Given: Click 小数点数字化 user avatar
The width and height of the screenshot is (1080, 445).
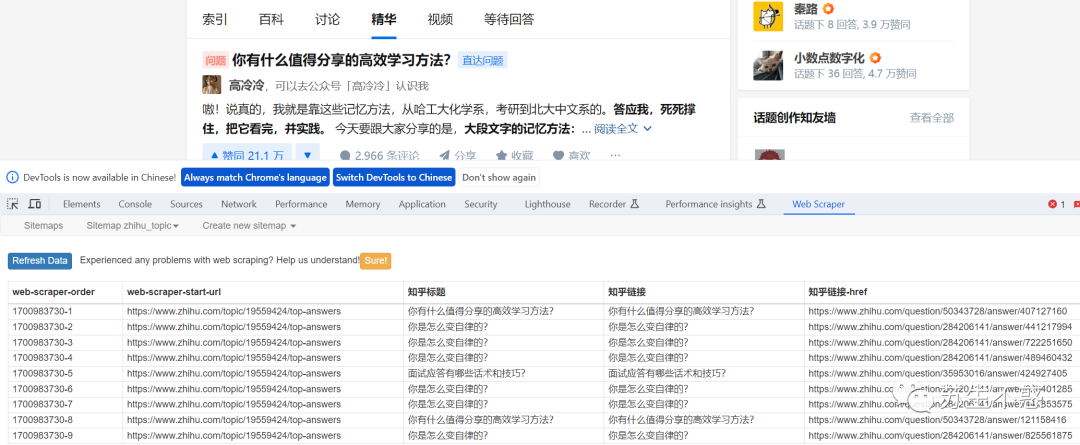Looking at the screenshot, I should (769, 65).
